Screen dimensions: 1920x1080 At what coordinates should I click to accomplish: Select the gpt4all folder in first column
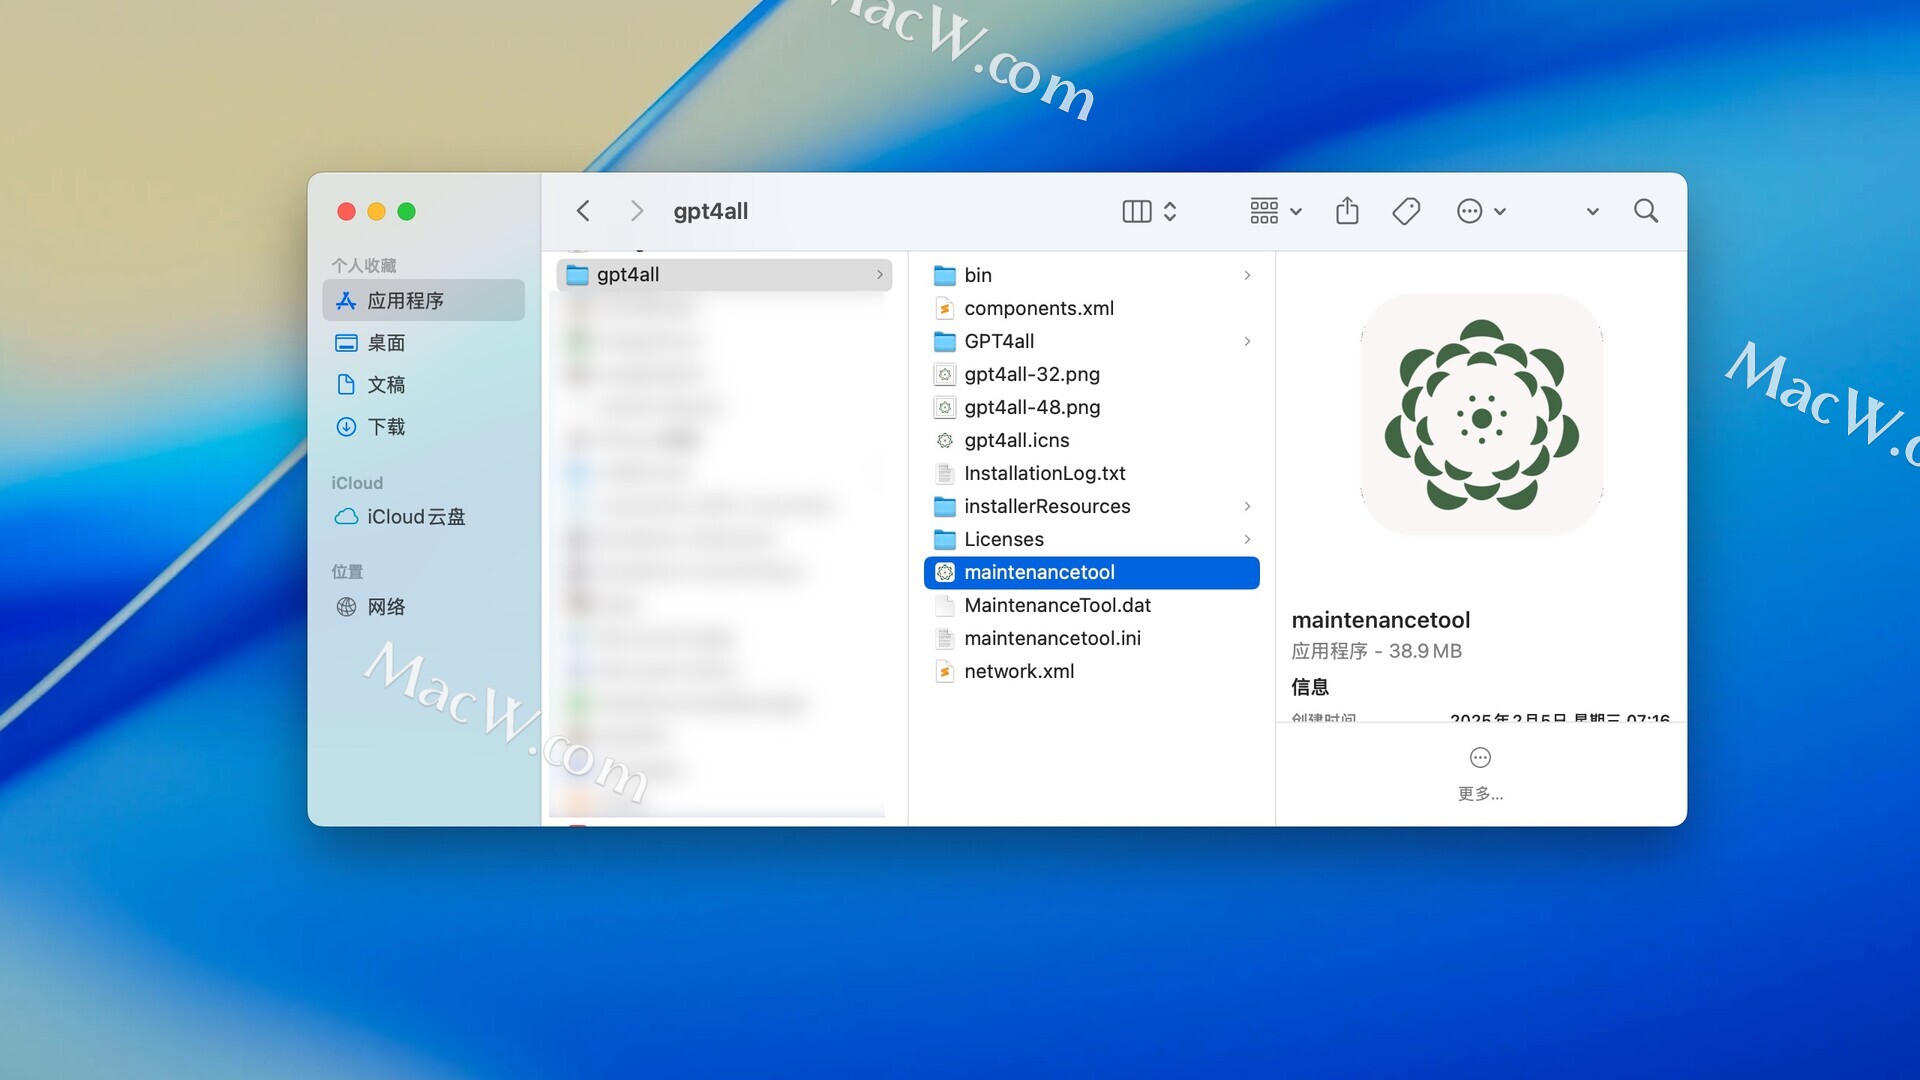coord(724,274)
